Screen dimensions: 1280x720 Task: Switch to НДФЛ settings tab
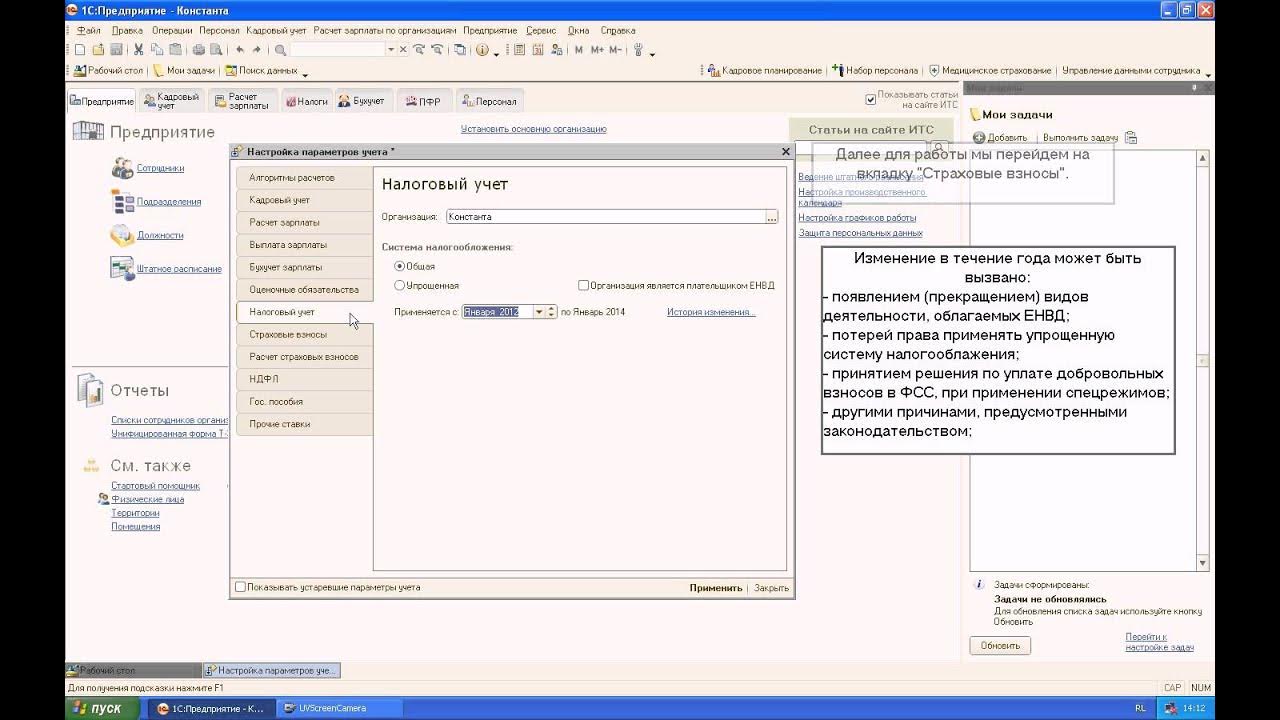pyautogui.click(x=304, y=379)
